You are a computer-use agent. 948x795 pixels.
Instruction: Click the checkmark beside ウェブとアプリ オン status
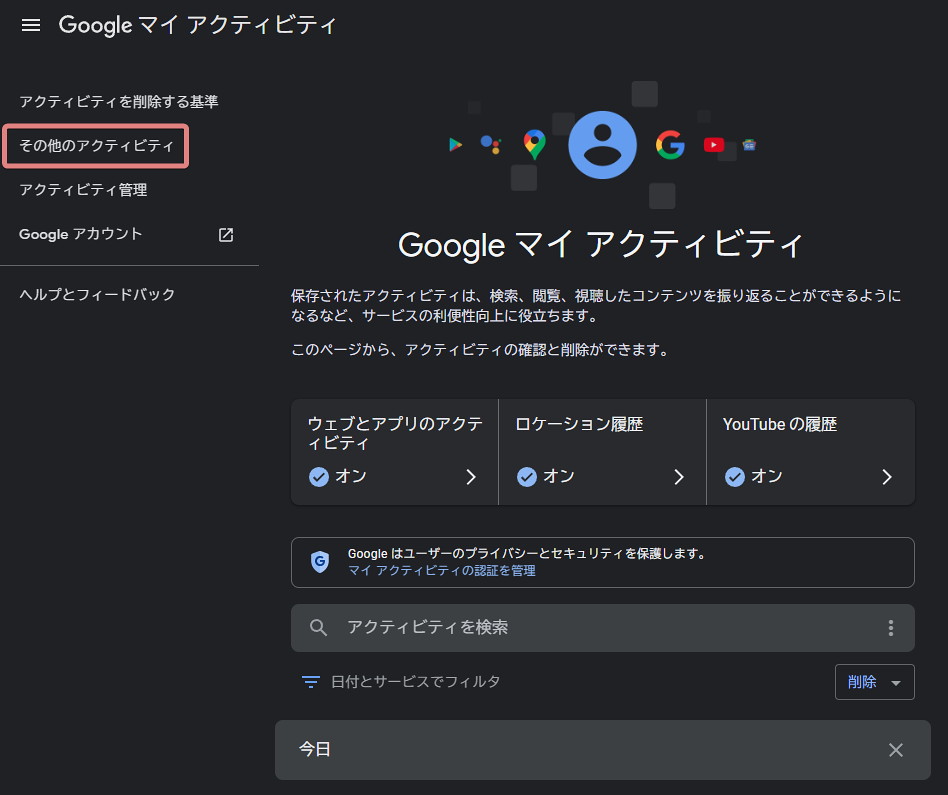[x=319, y=477]
